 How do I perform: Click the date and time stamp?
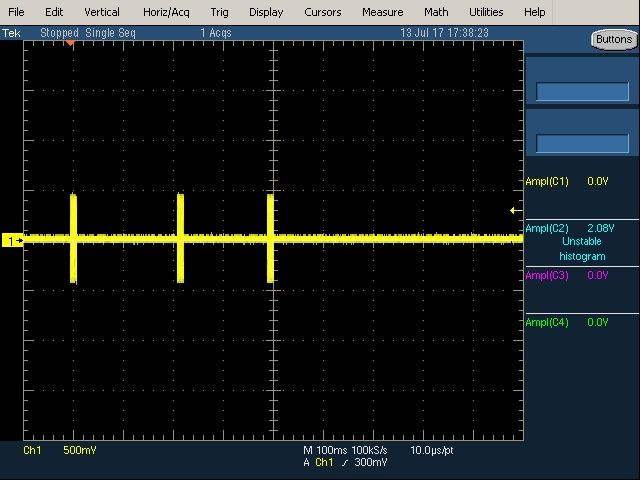(x=444, y=33)
